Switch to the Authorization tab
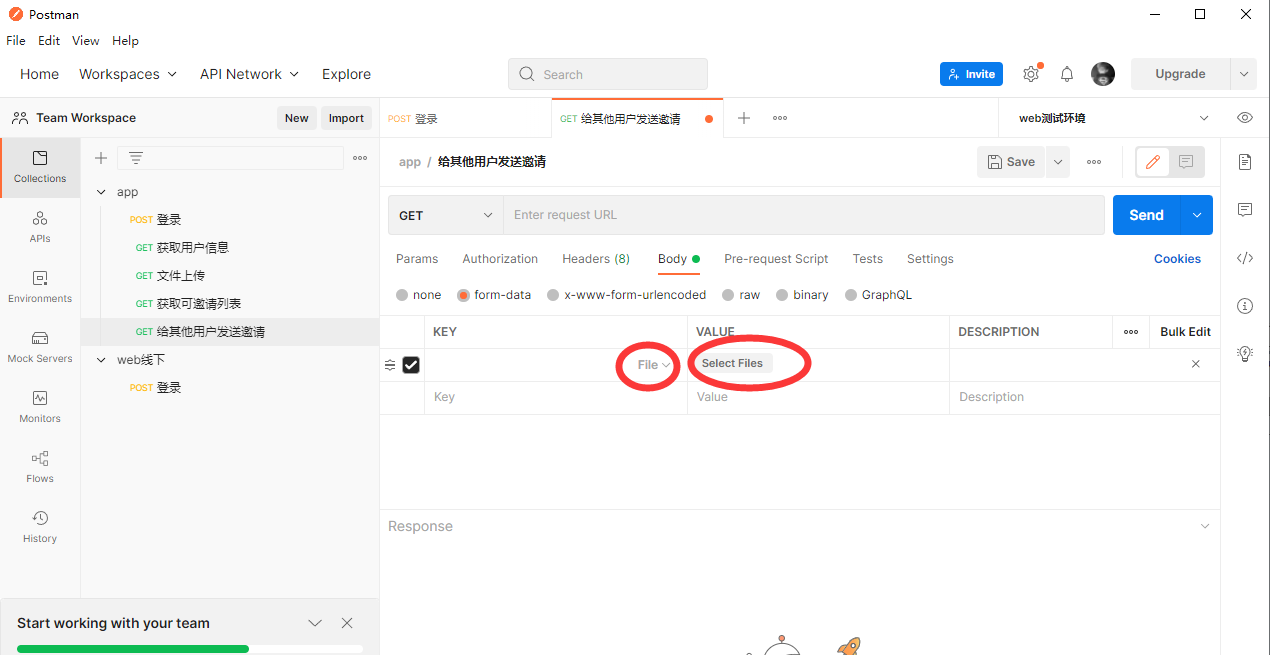This screenshot has height=655, width=1270. (500, 259)
